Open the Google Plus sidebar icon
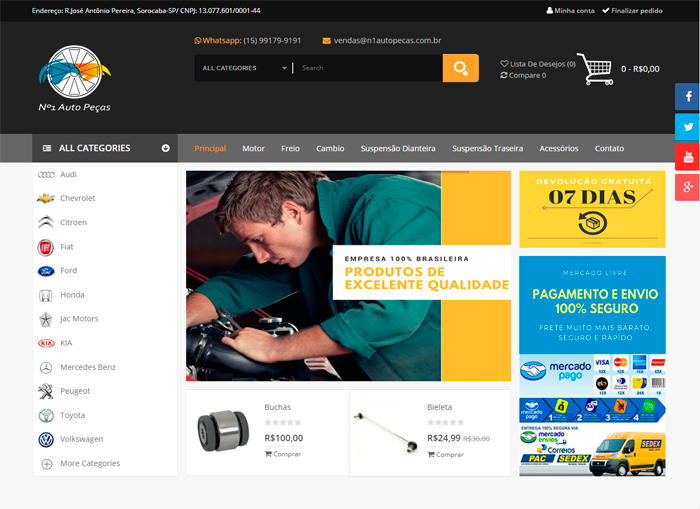This screenshot has height=509, width=700. point(687,187)
